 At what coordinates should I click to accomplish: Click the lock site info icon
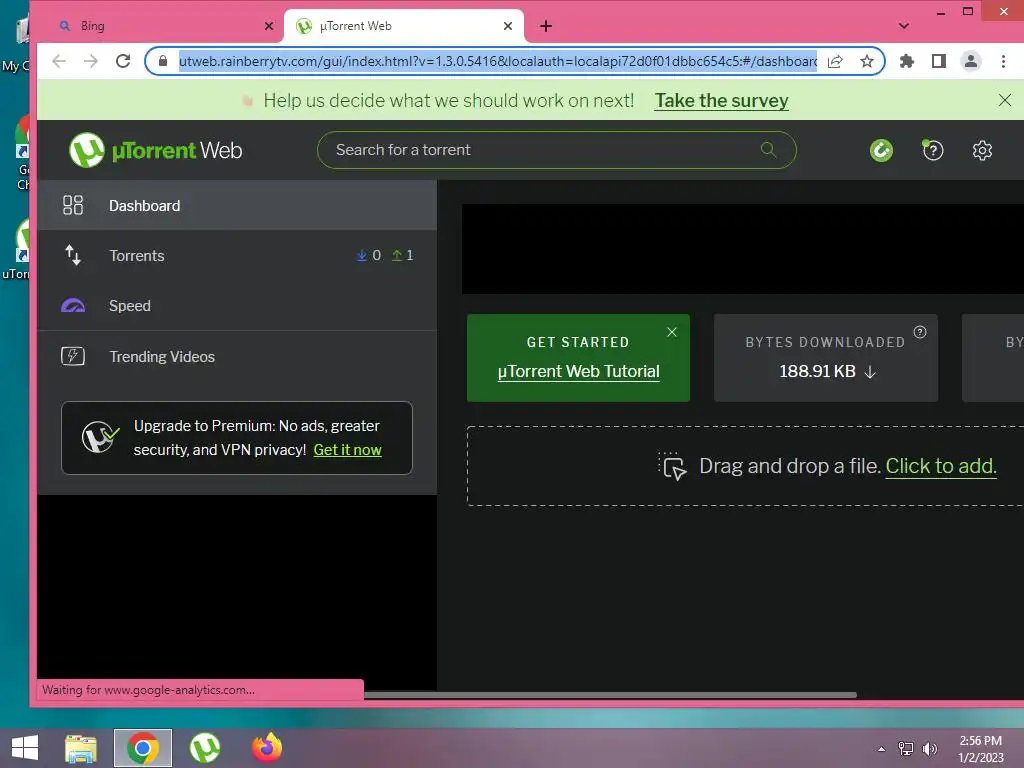point(163,61)
